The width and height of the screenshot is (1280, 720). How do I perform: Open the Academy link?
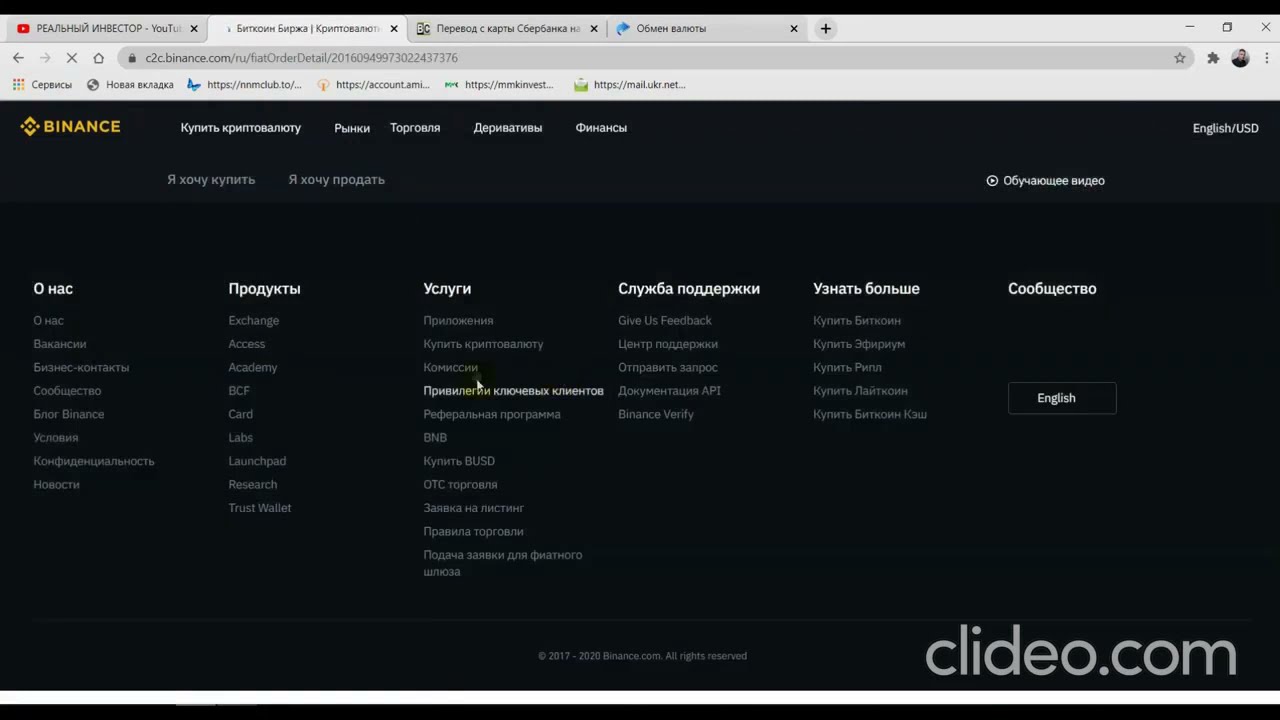(253, 367)
